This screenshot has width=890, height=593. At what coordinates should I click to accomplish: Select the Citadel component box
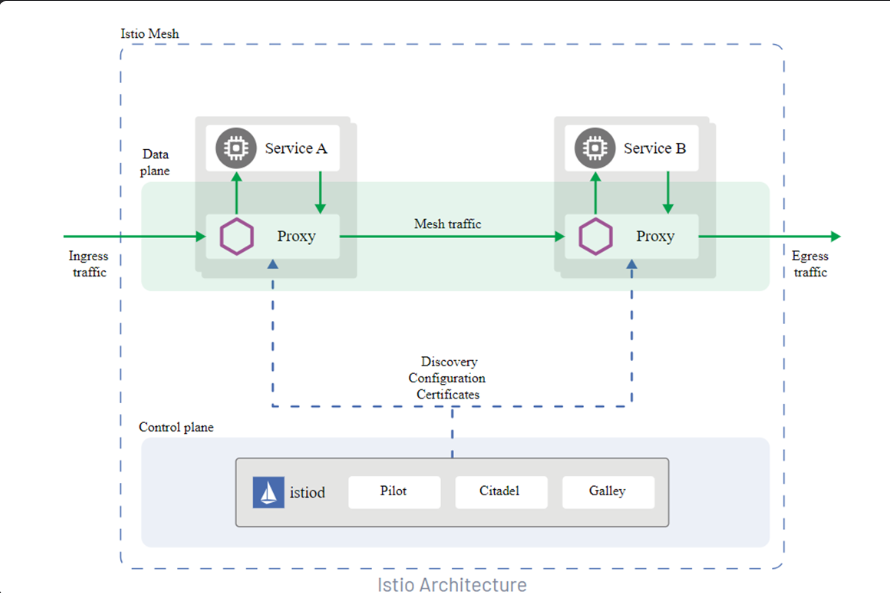click(x=501, y=492)
